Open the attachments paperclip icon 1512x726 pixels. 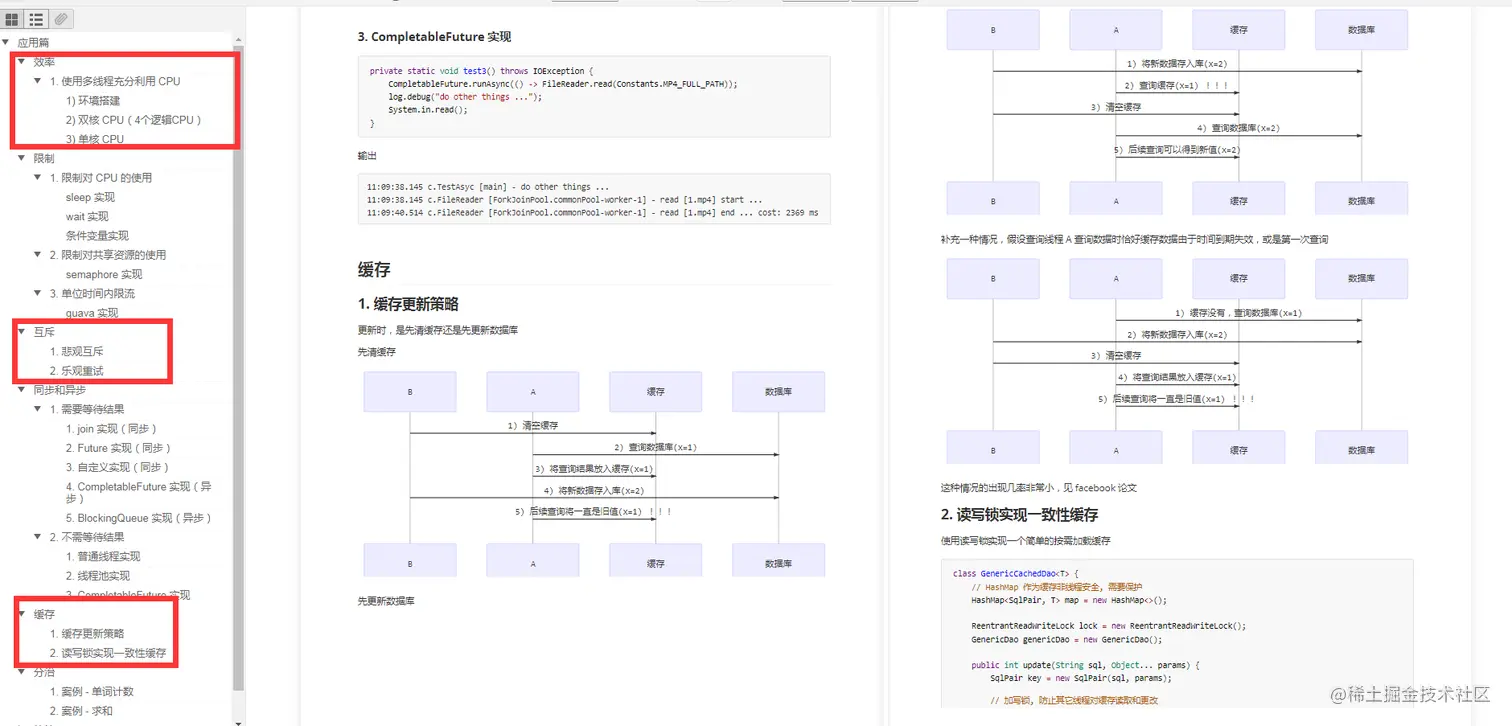click(62, 18)
